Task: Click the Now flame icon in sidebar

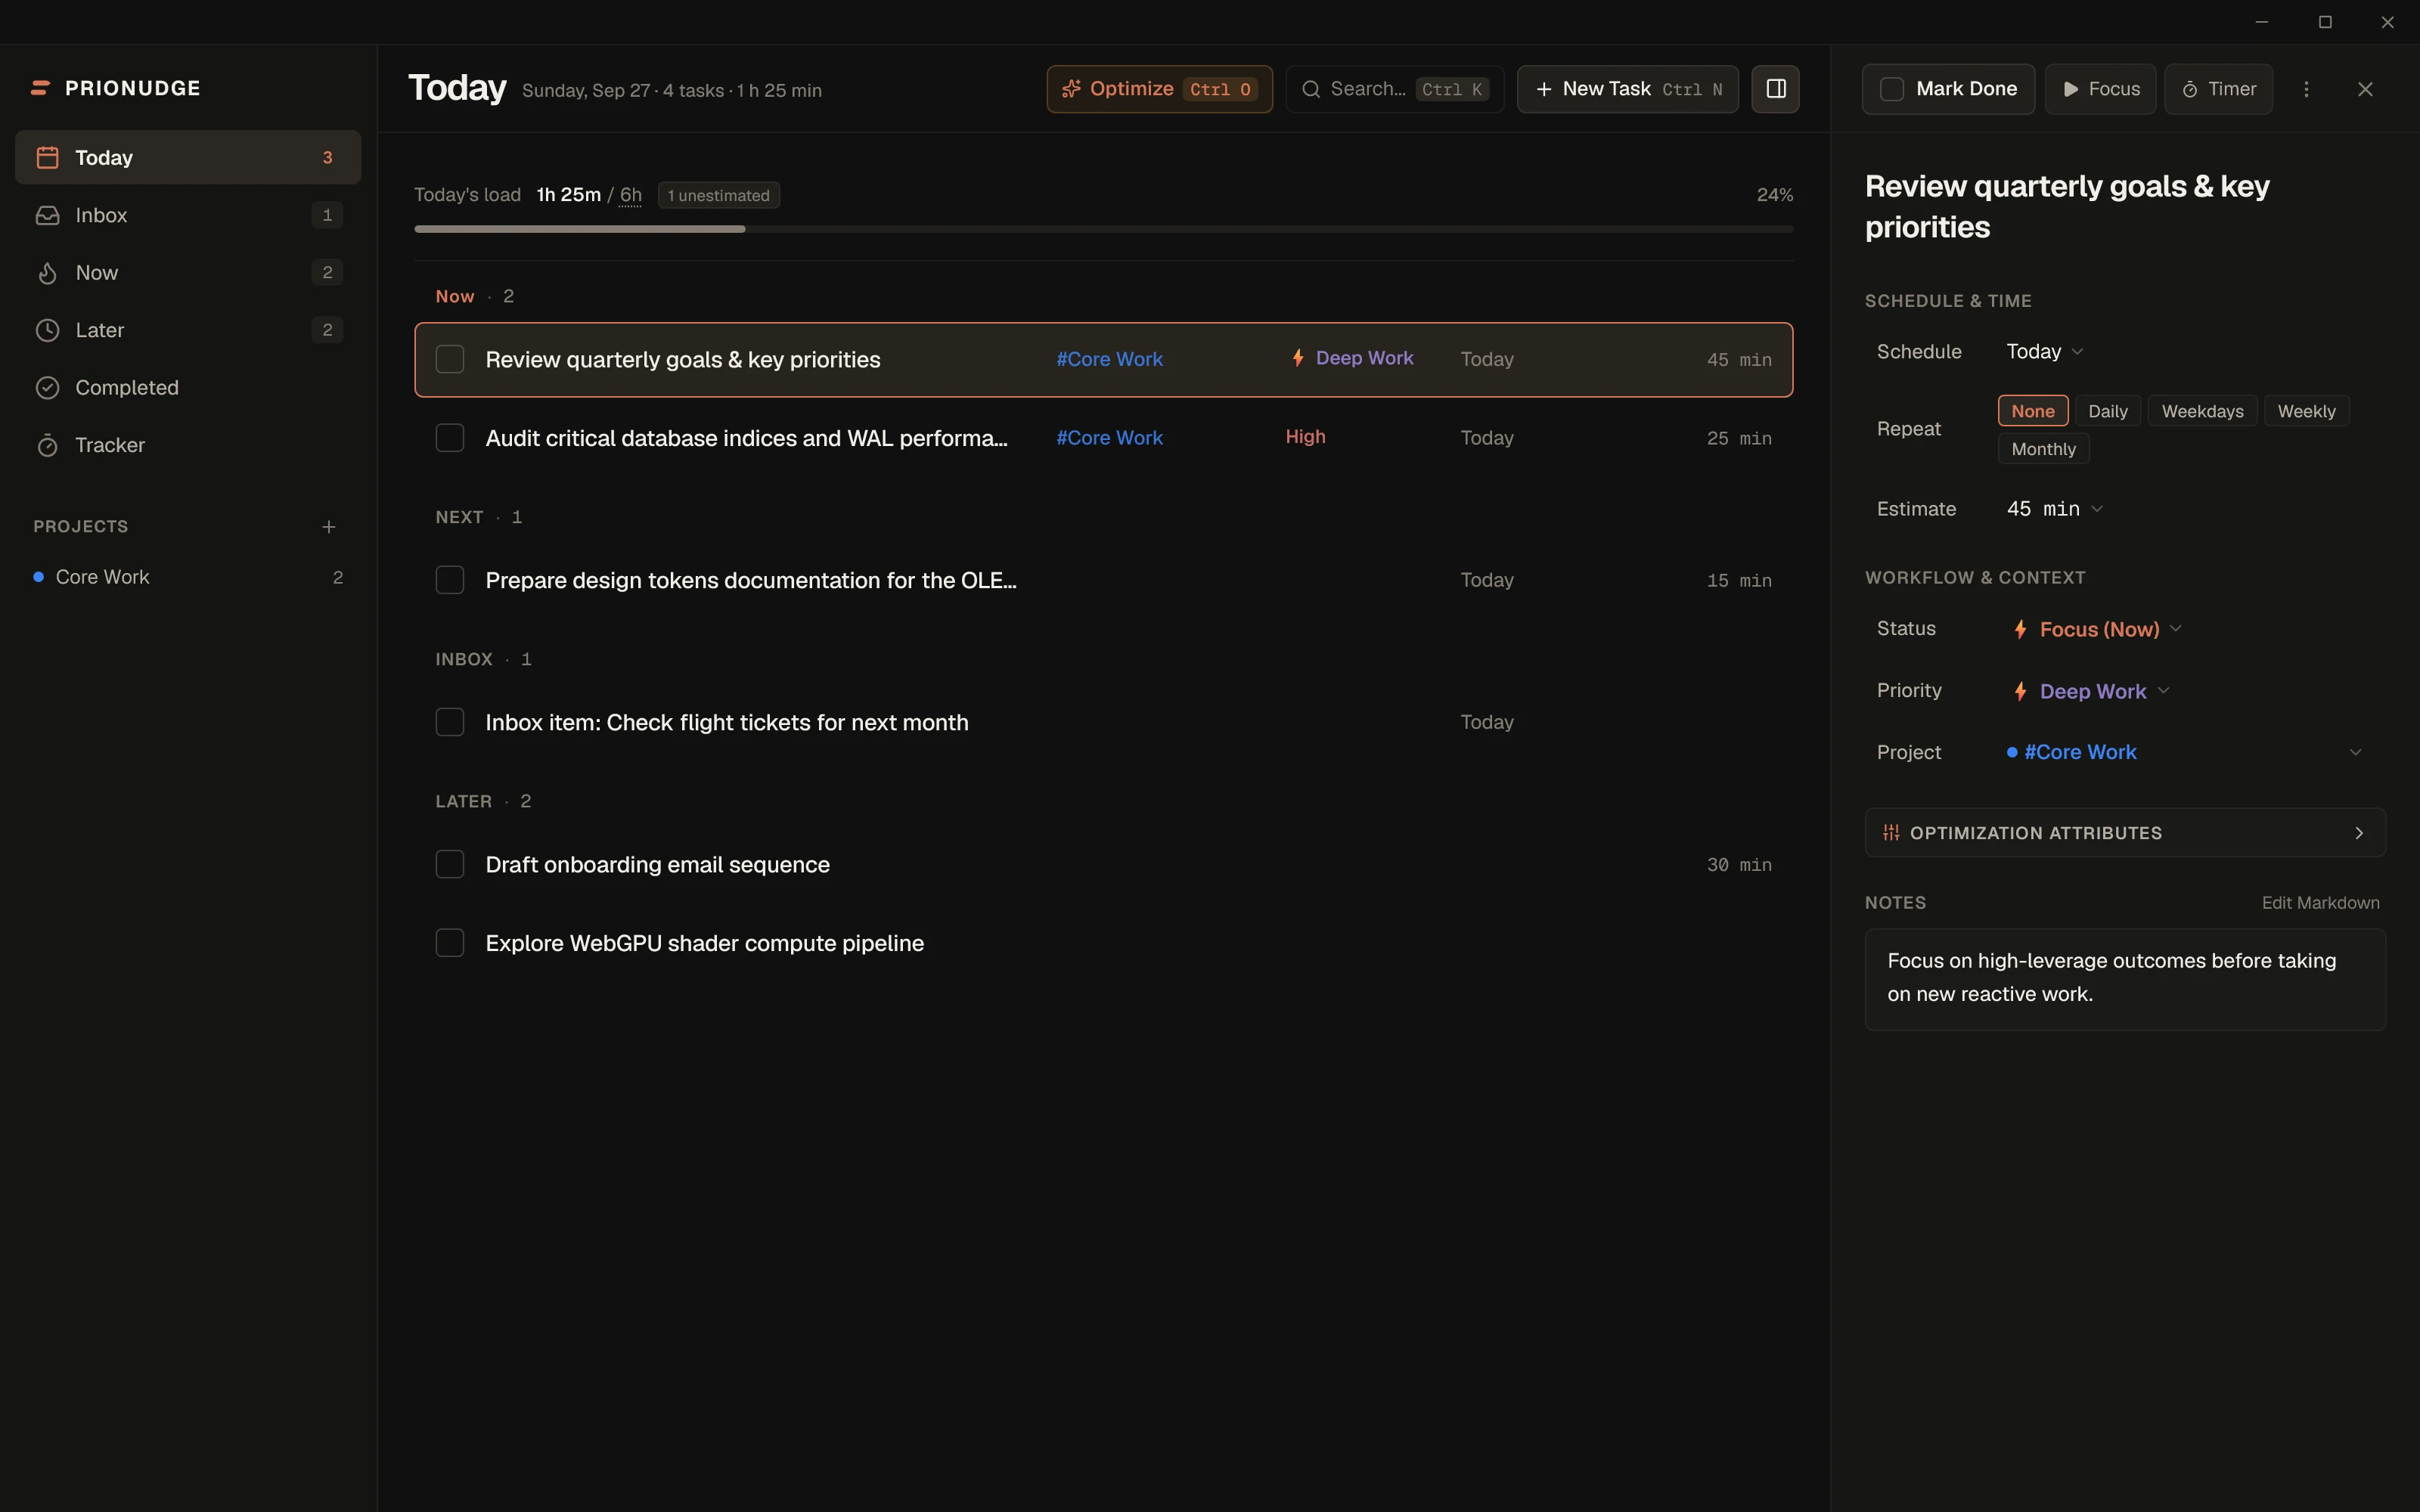Action: 47,273
